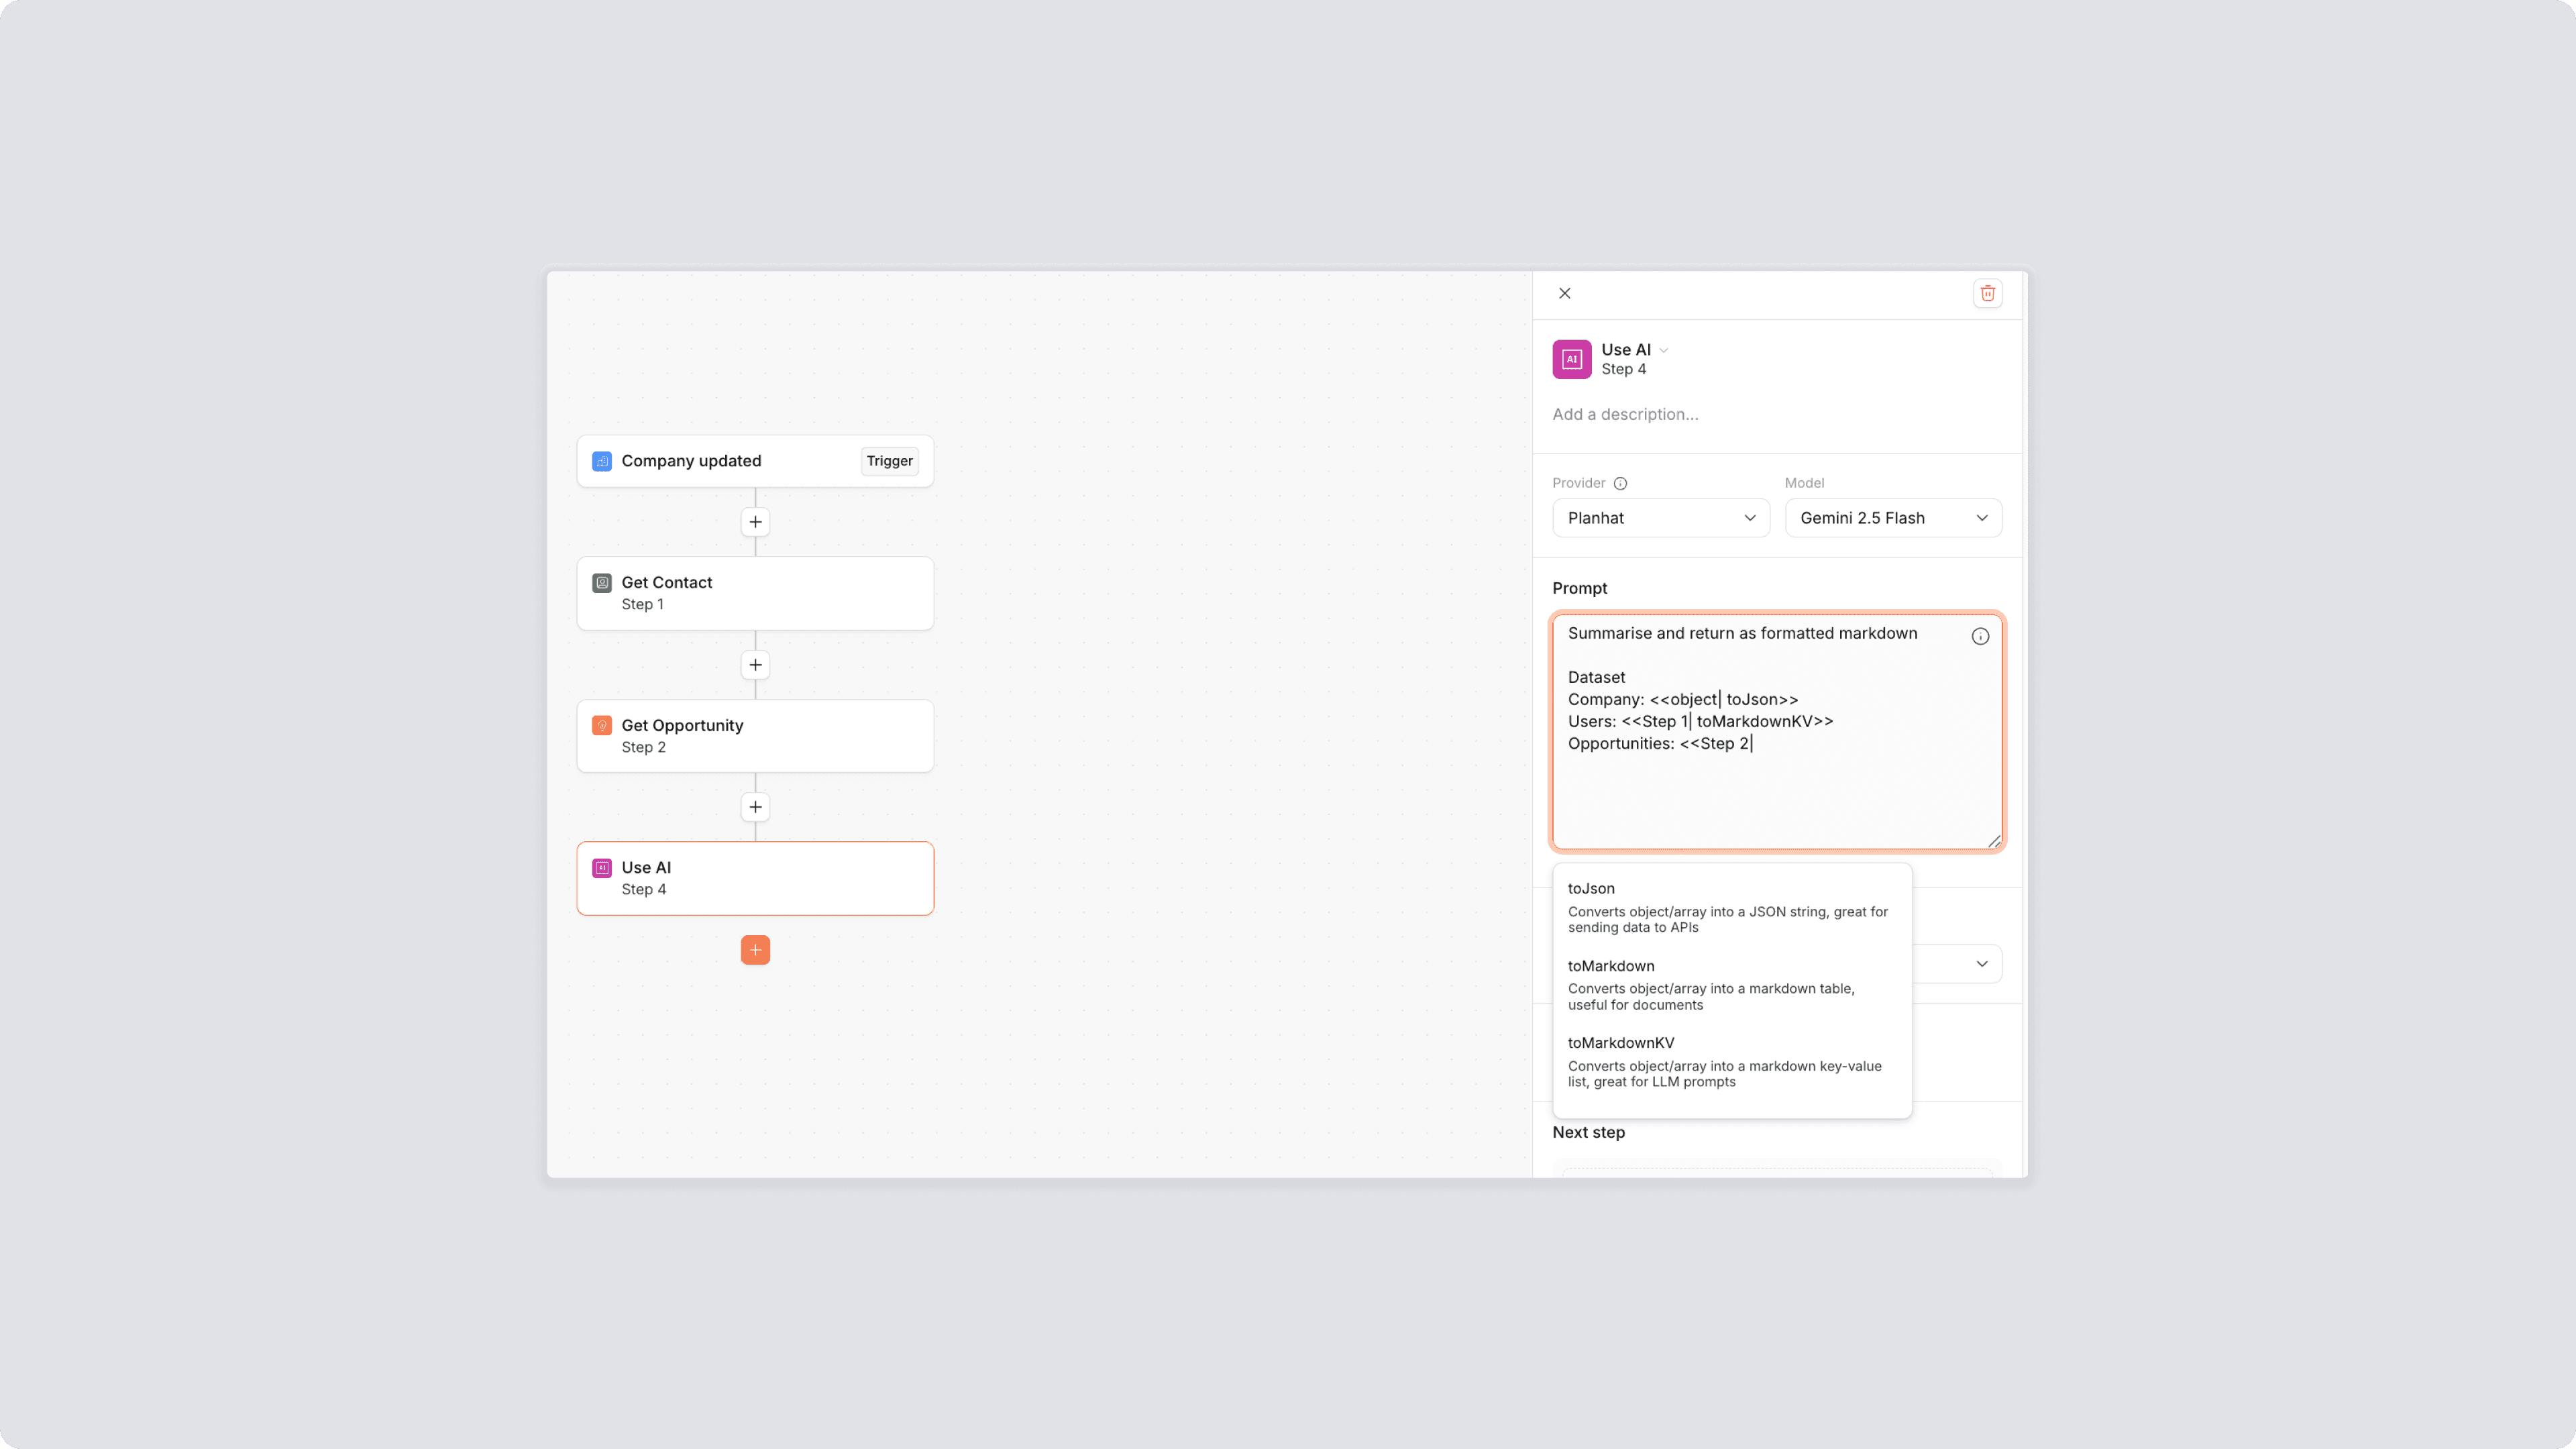The image size is (2576, 1449).
Task: Open the Planhat provider dropdown
Action: (x=1660, y=518)
